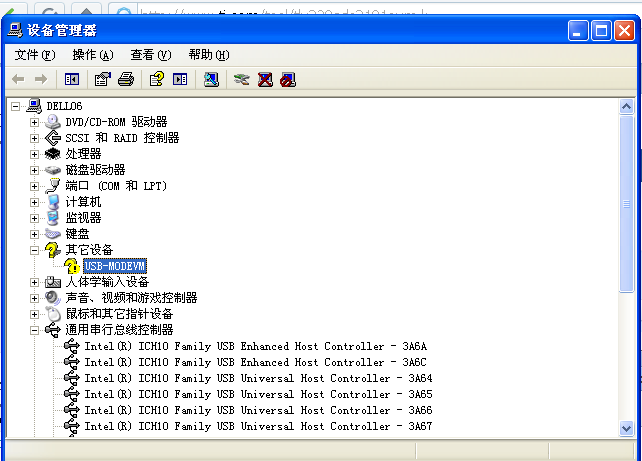Click the Print toolbar icon
This screenshot has width=642, height=461.
tap(126, 79)
